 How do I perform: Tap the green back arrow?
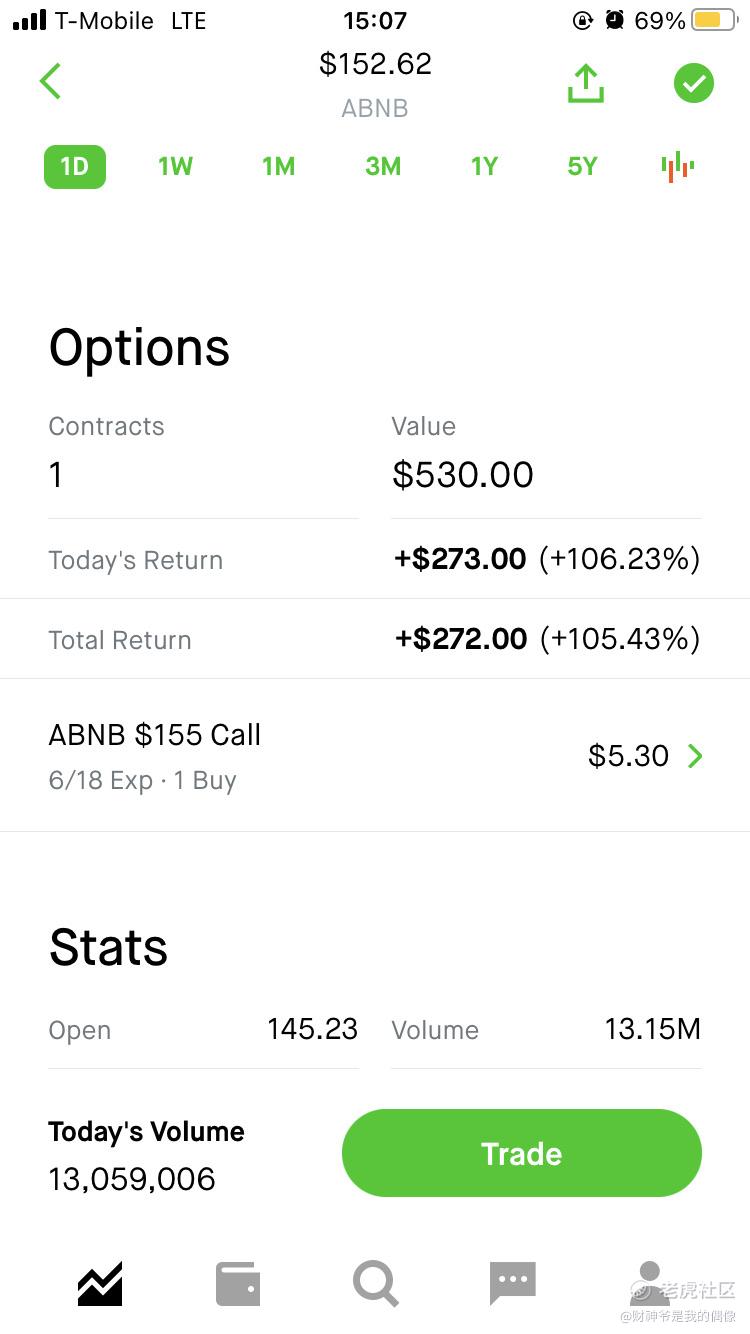coord(51,82)
